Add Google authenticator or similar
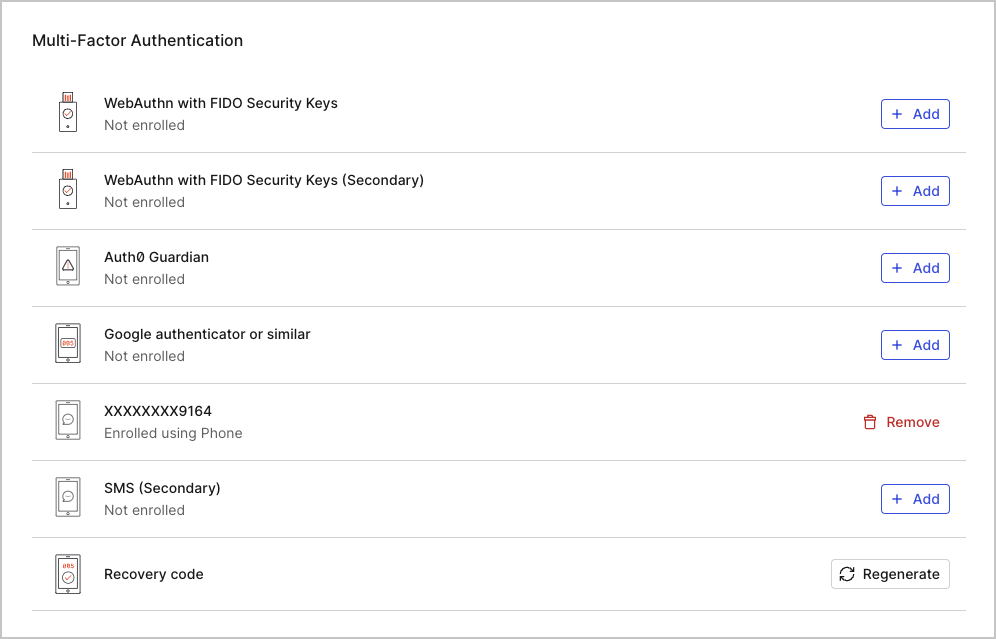The width and height of the screenshot is (996, 639). coord(915,344)
